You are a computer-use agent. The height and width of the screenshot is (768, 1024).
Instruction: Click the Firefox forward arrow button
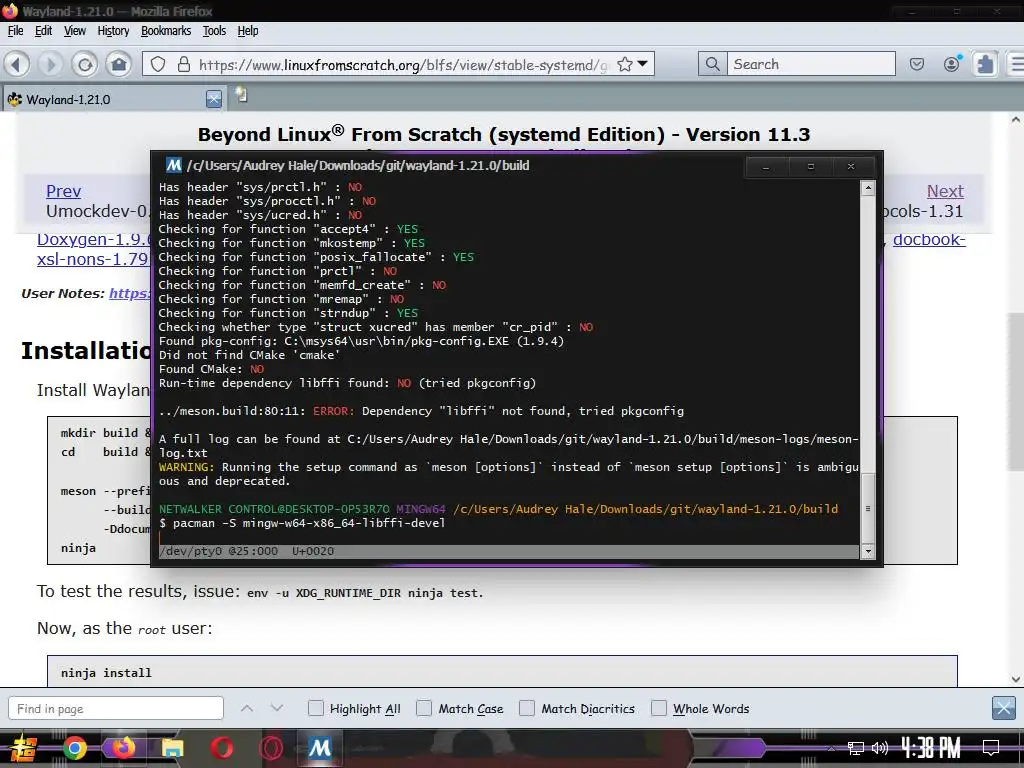coord(50,64)
